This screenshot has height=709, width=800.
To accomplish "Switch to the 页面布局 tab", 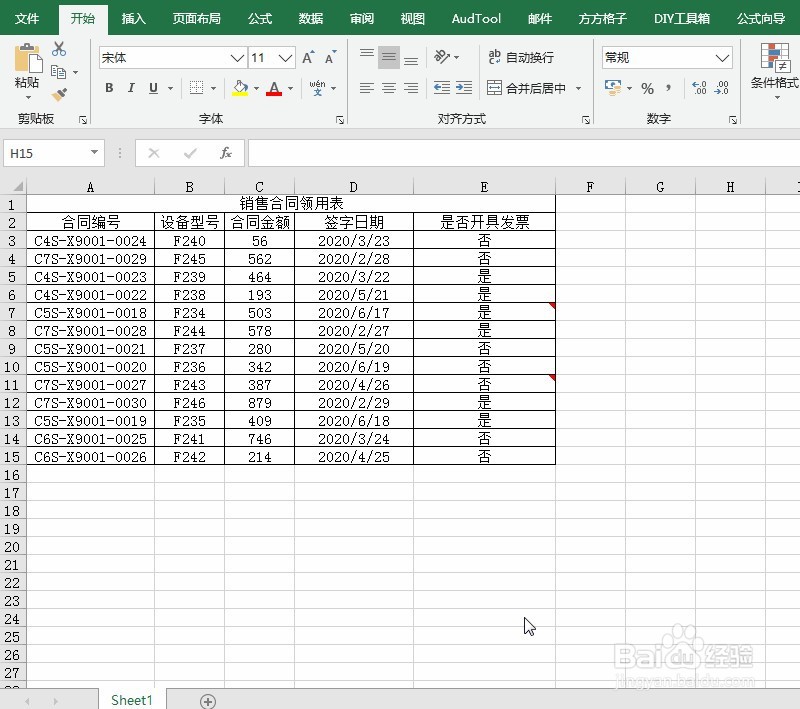I will coord(196,19).
